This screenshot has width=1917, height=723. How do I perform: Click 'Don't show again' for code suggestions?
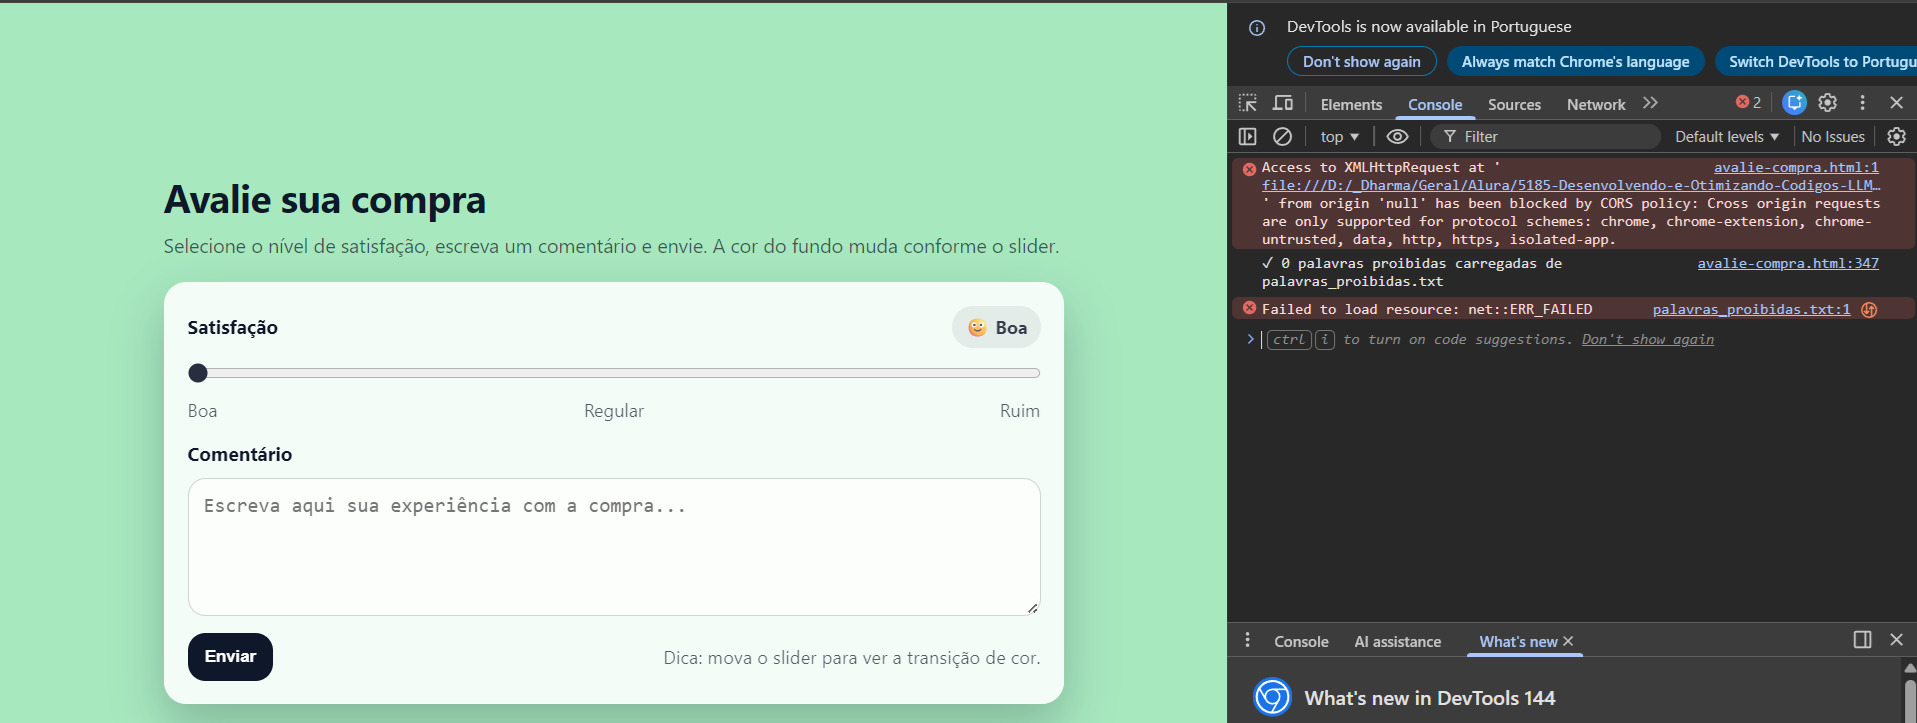pos(1647,339)
